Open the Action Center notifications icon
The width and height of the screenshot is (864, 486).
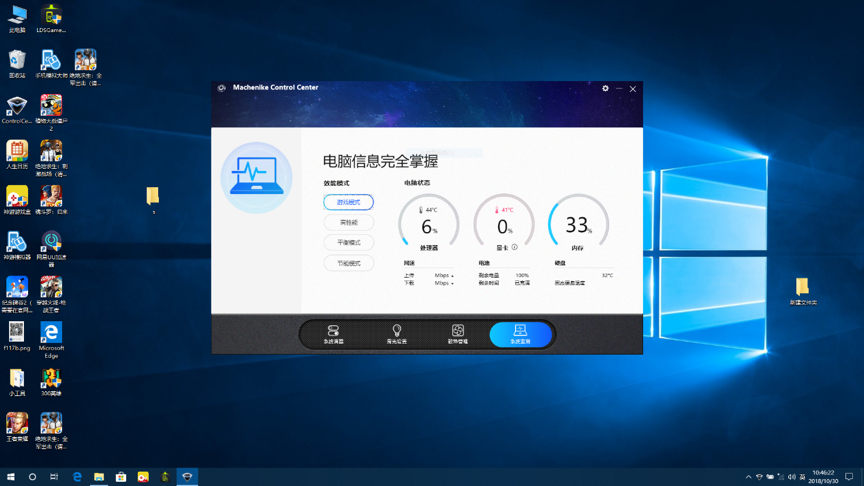(x=849, y=477)
